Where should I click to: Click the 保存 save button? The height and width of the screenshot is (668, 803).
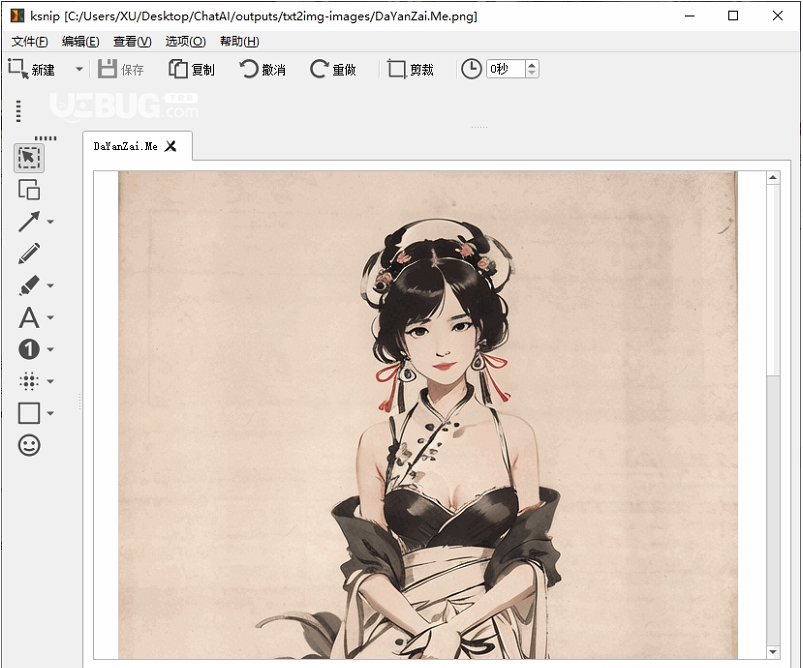point(121,69)
